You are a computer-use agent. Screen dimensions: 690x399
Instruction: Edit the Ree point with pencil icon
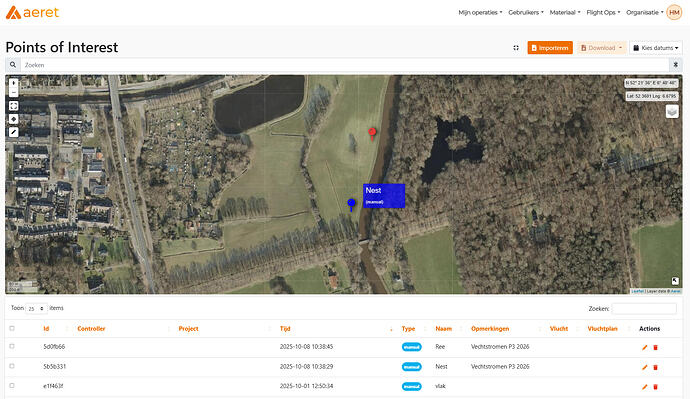[x=644, y=348]
